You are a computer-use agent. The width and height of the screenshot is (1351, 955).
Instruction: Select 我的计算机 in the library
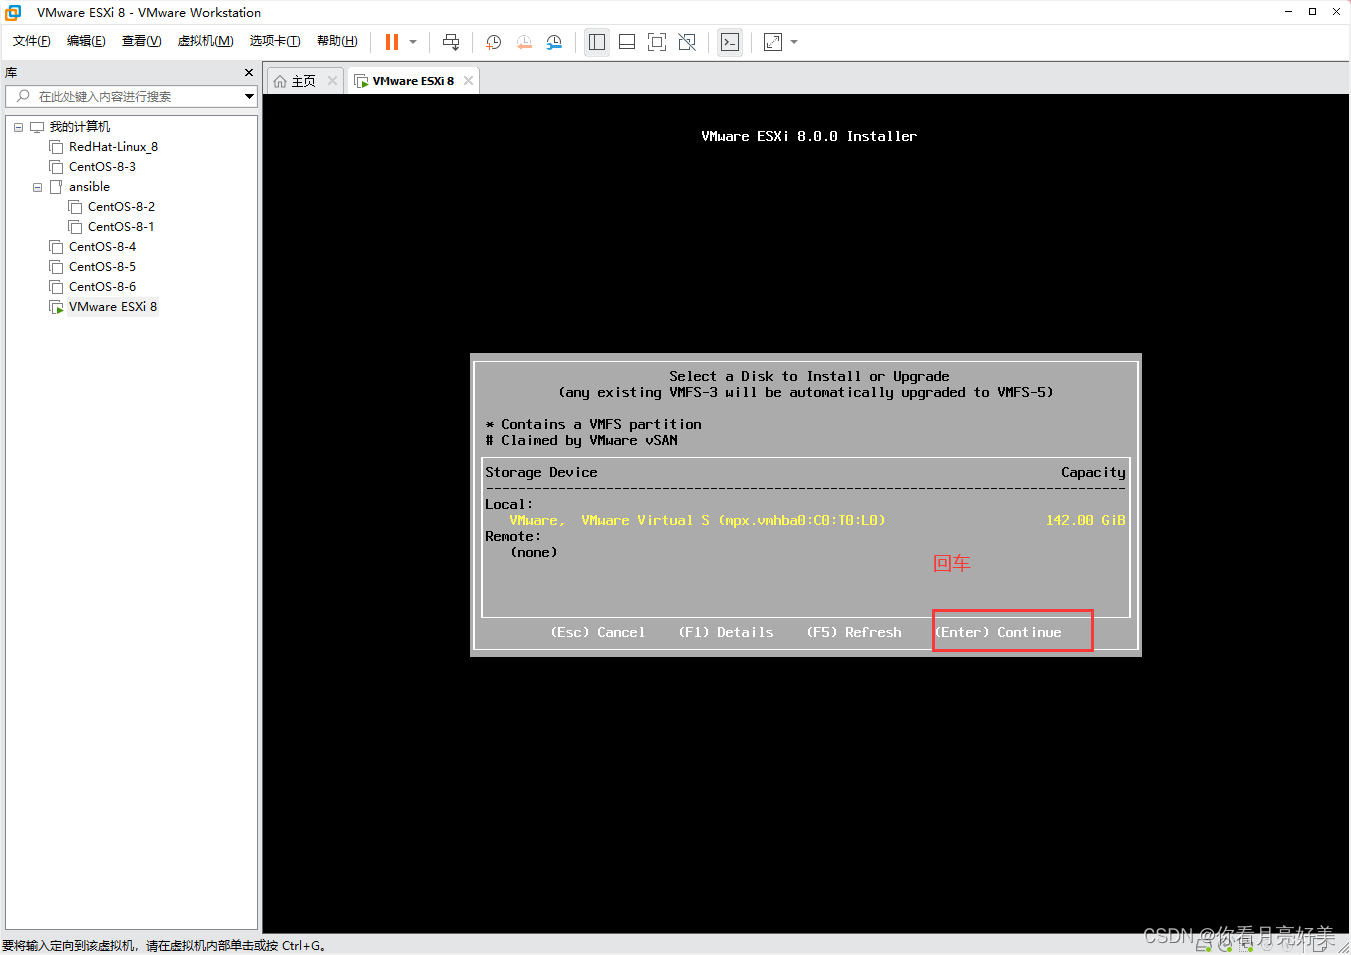click(80, 127)
